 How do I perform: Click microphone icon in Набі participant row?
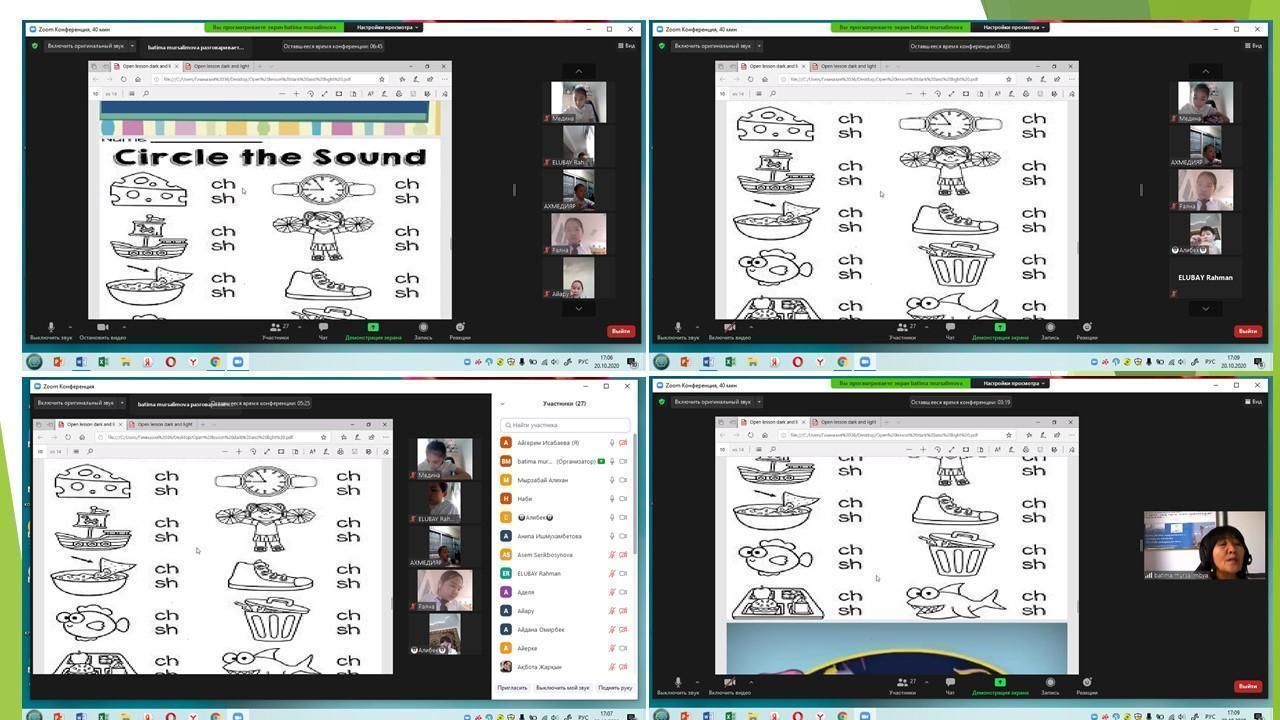(x=612, y=499)
